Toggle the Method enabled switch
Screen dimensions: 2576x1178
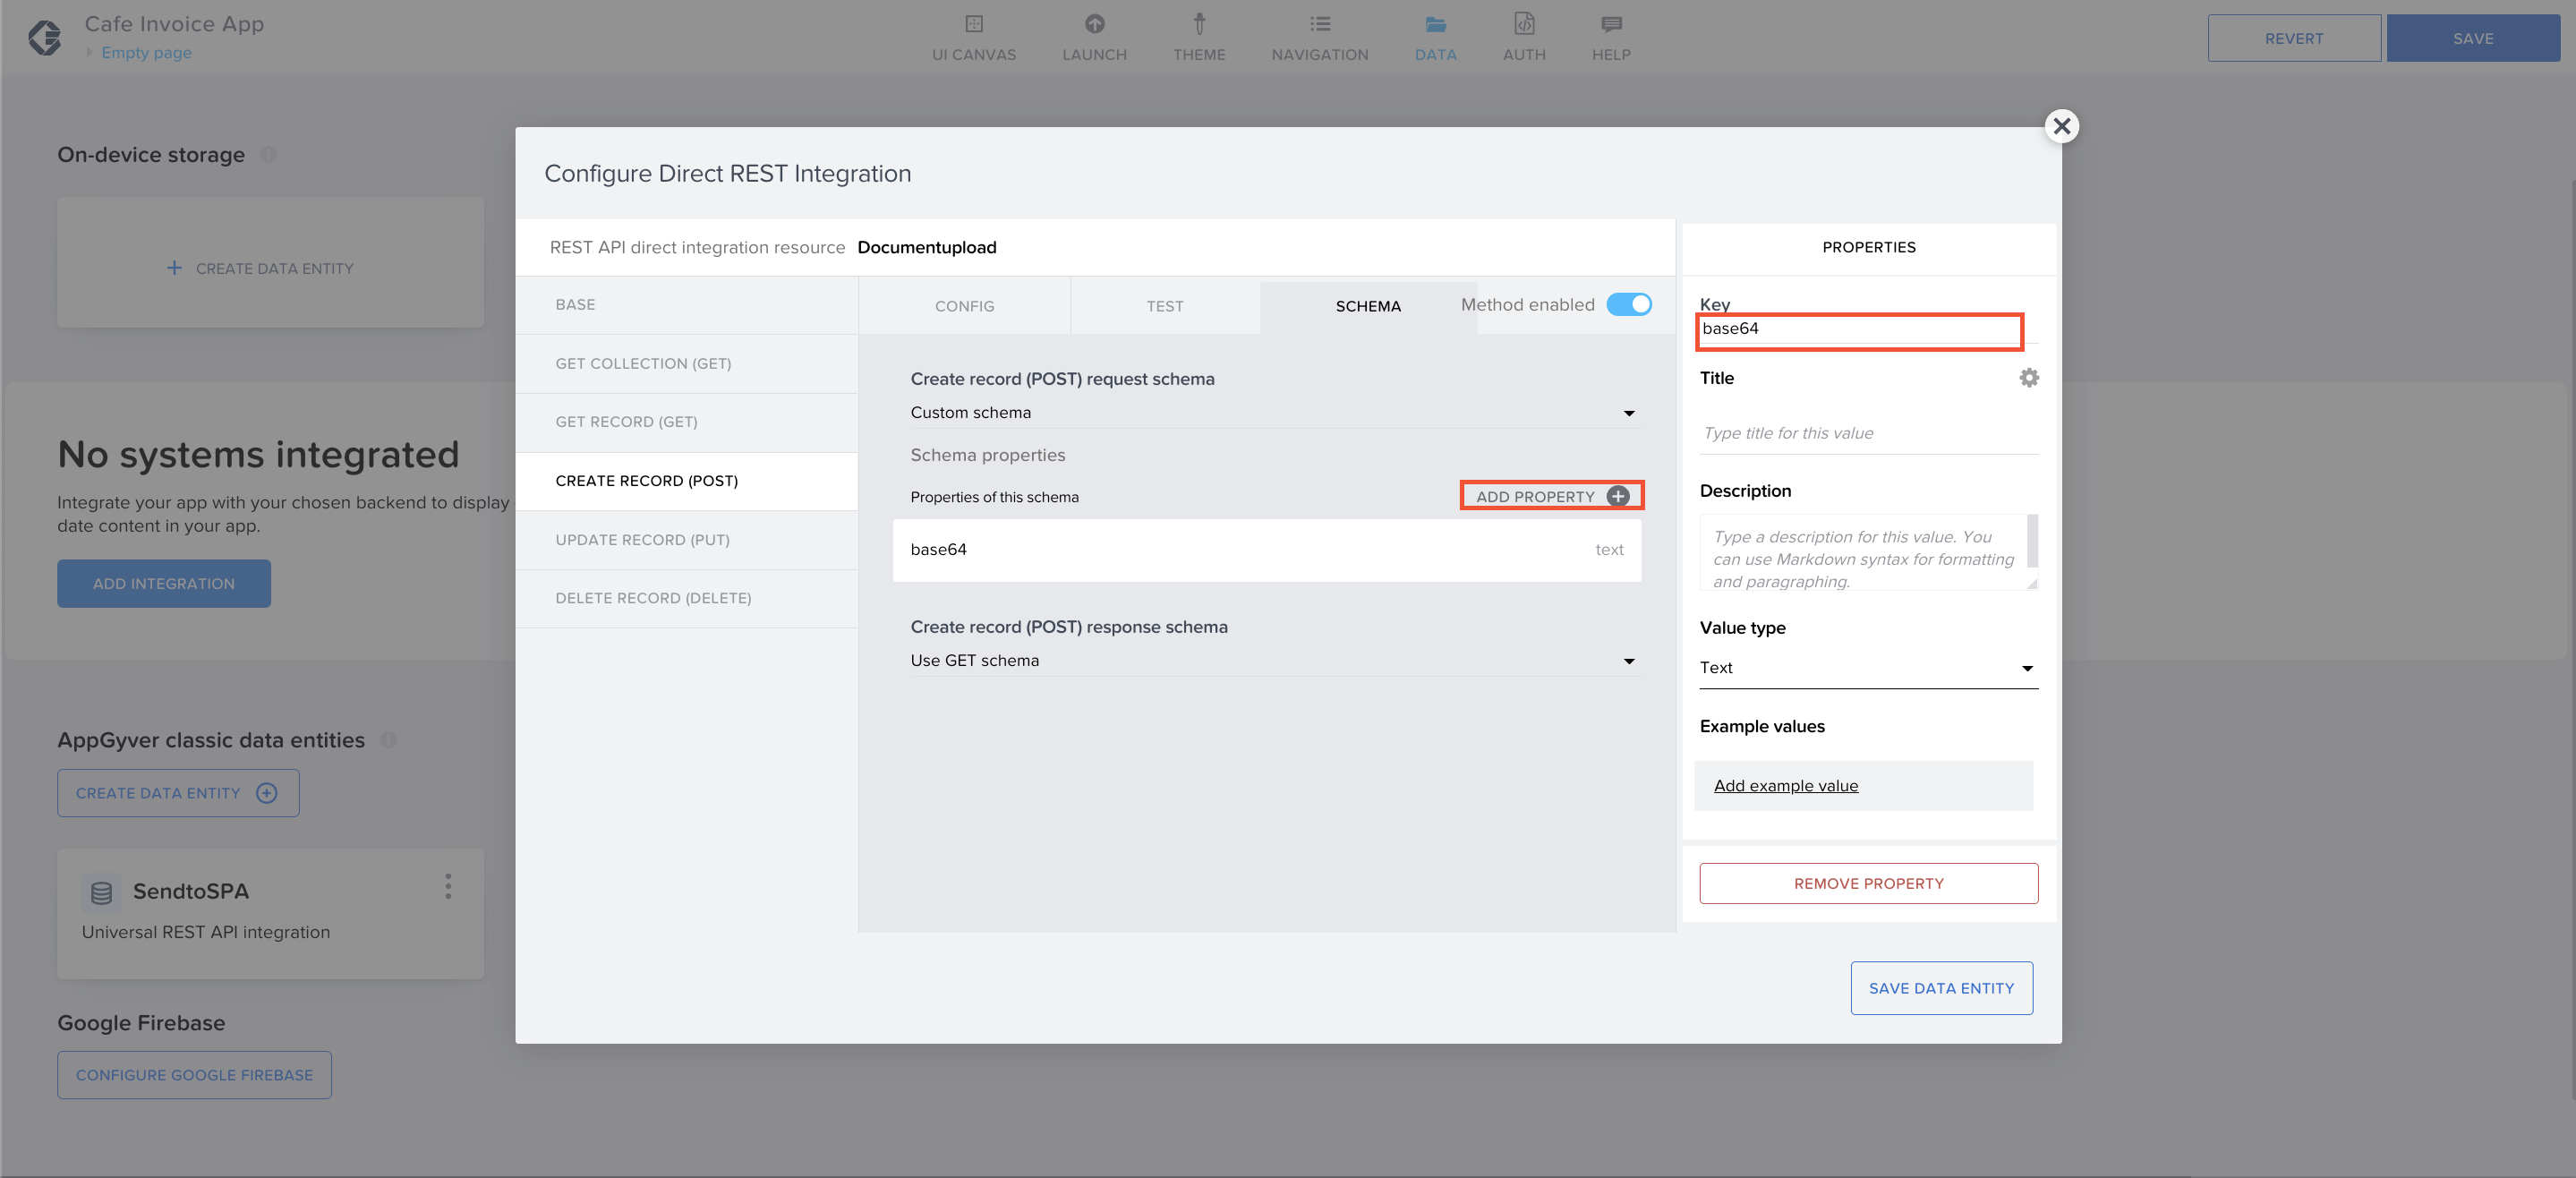click(1629, 304)
